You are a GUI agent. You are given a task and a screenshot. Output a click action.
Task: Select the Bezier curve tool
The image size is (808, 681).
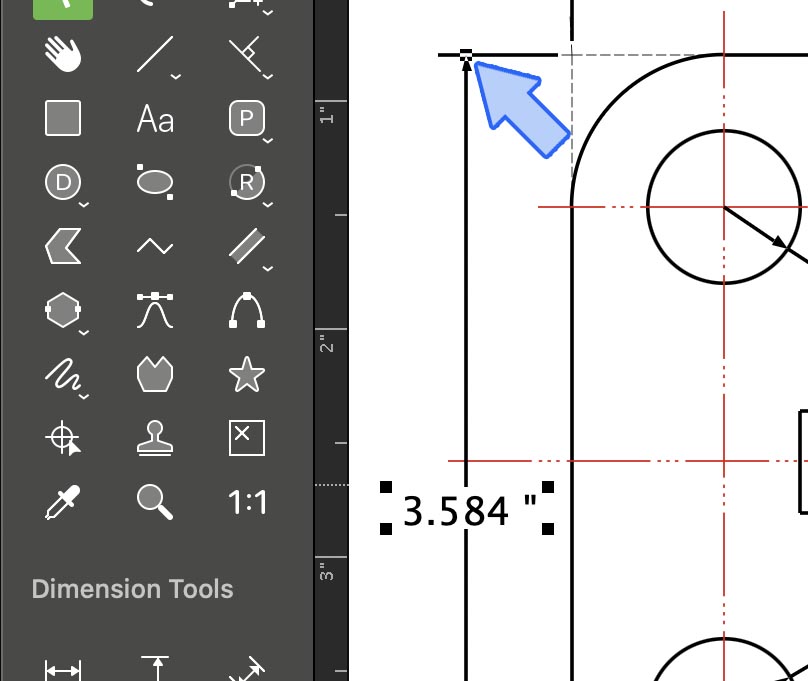tap(154, 311)
